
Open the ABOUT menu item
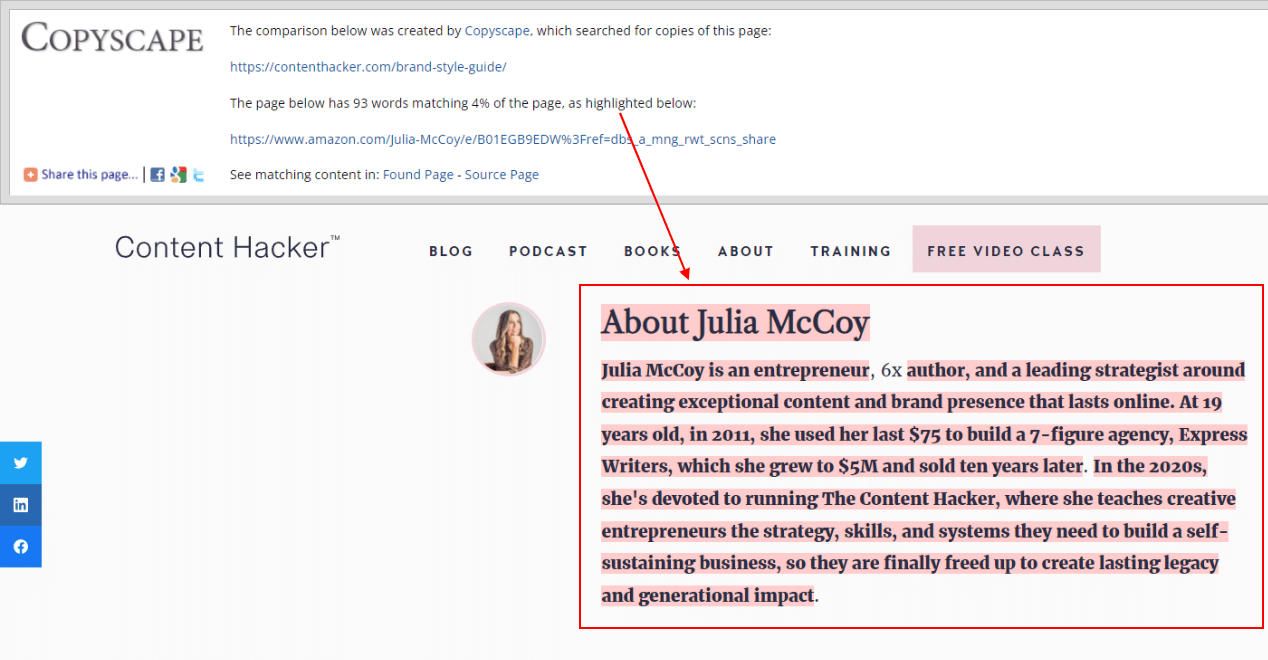(746, 251)
